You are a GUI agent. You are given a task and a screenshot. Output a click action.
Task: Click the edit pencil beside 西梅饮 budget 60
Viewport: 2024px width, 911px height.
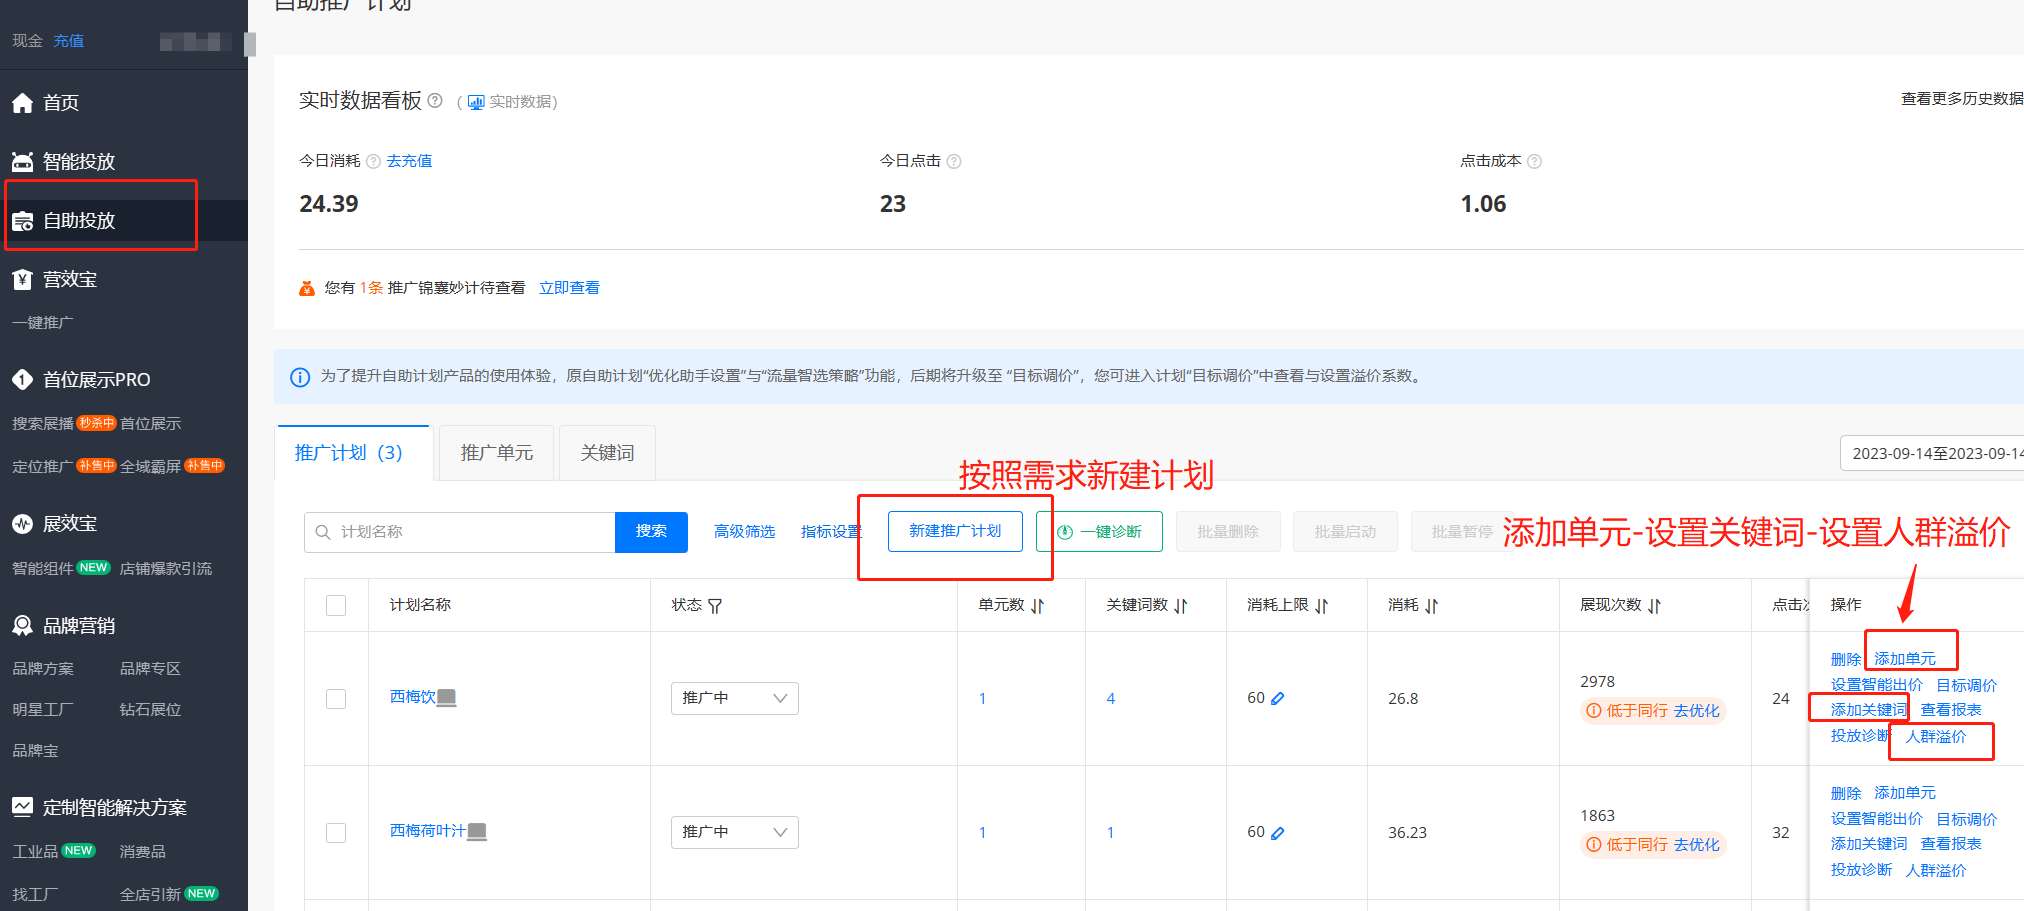pyautogui.click(x=1278, y=699)
